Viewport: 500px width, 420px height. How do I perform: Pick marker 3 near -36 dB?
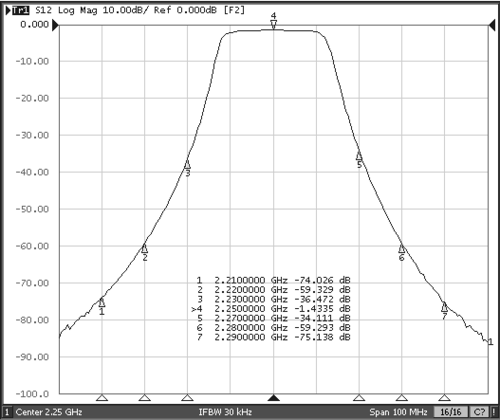(x=187, y=164)
